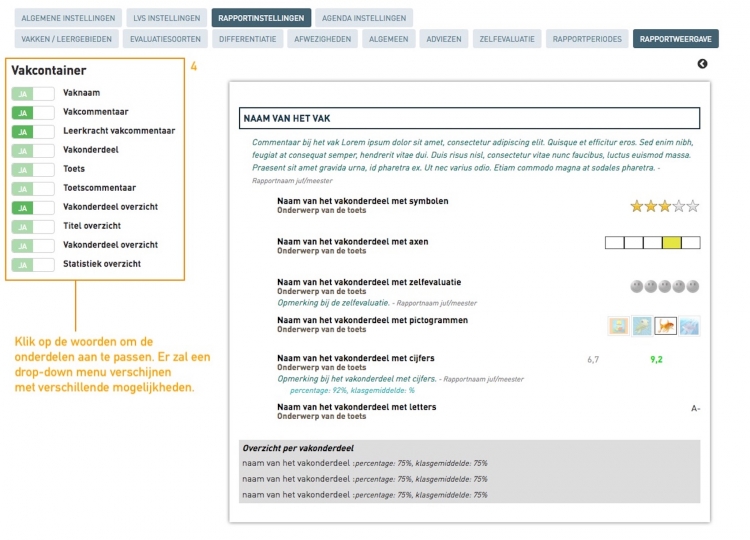
Task: Click the last empty axen box
Action: pos(691,242)
